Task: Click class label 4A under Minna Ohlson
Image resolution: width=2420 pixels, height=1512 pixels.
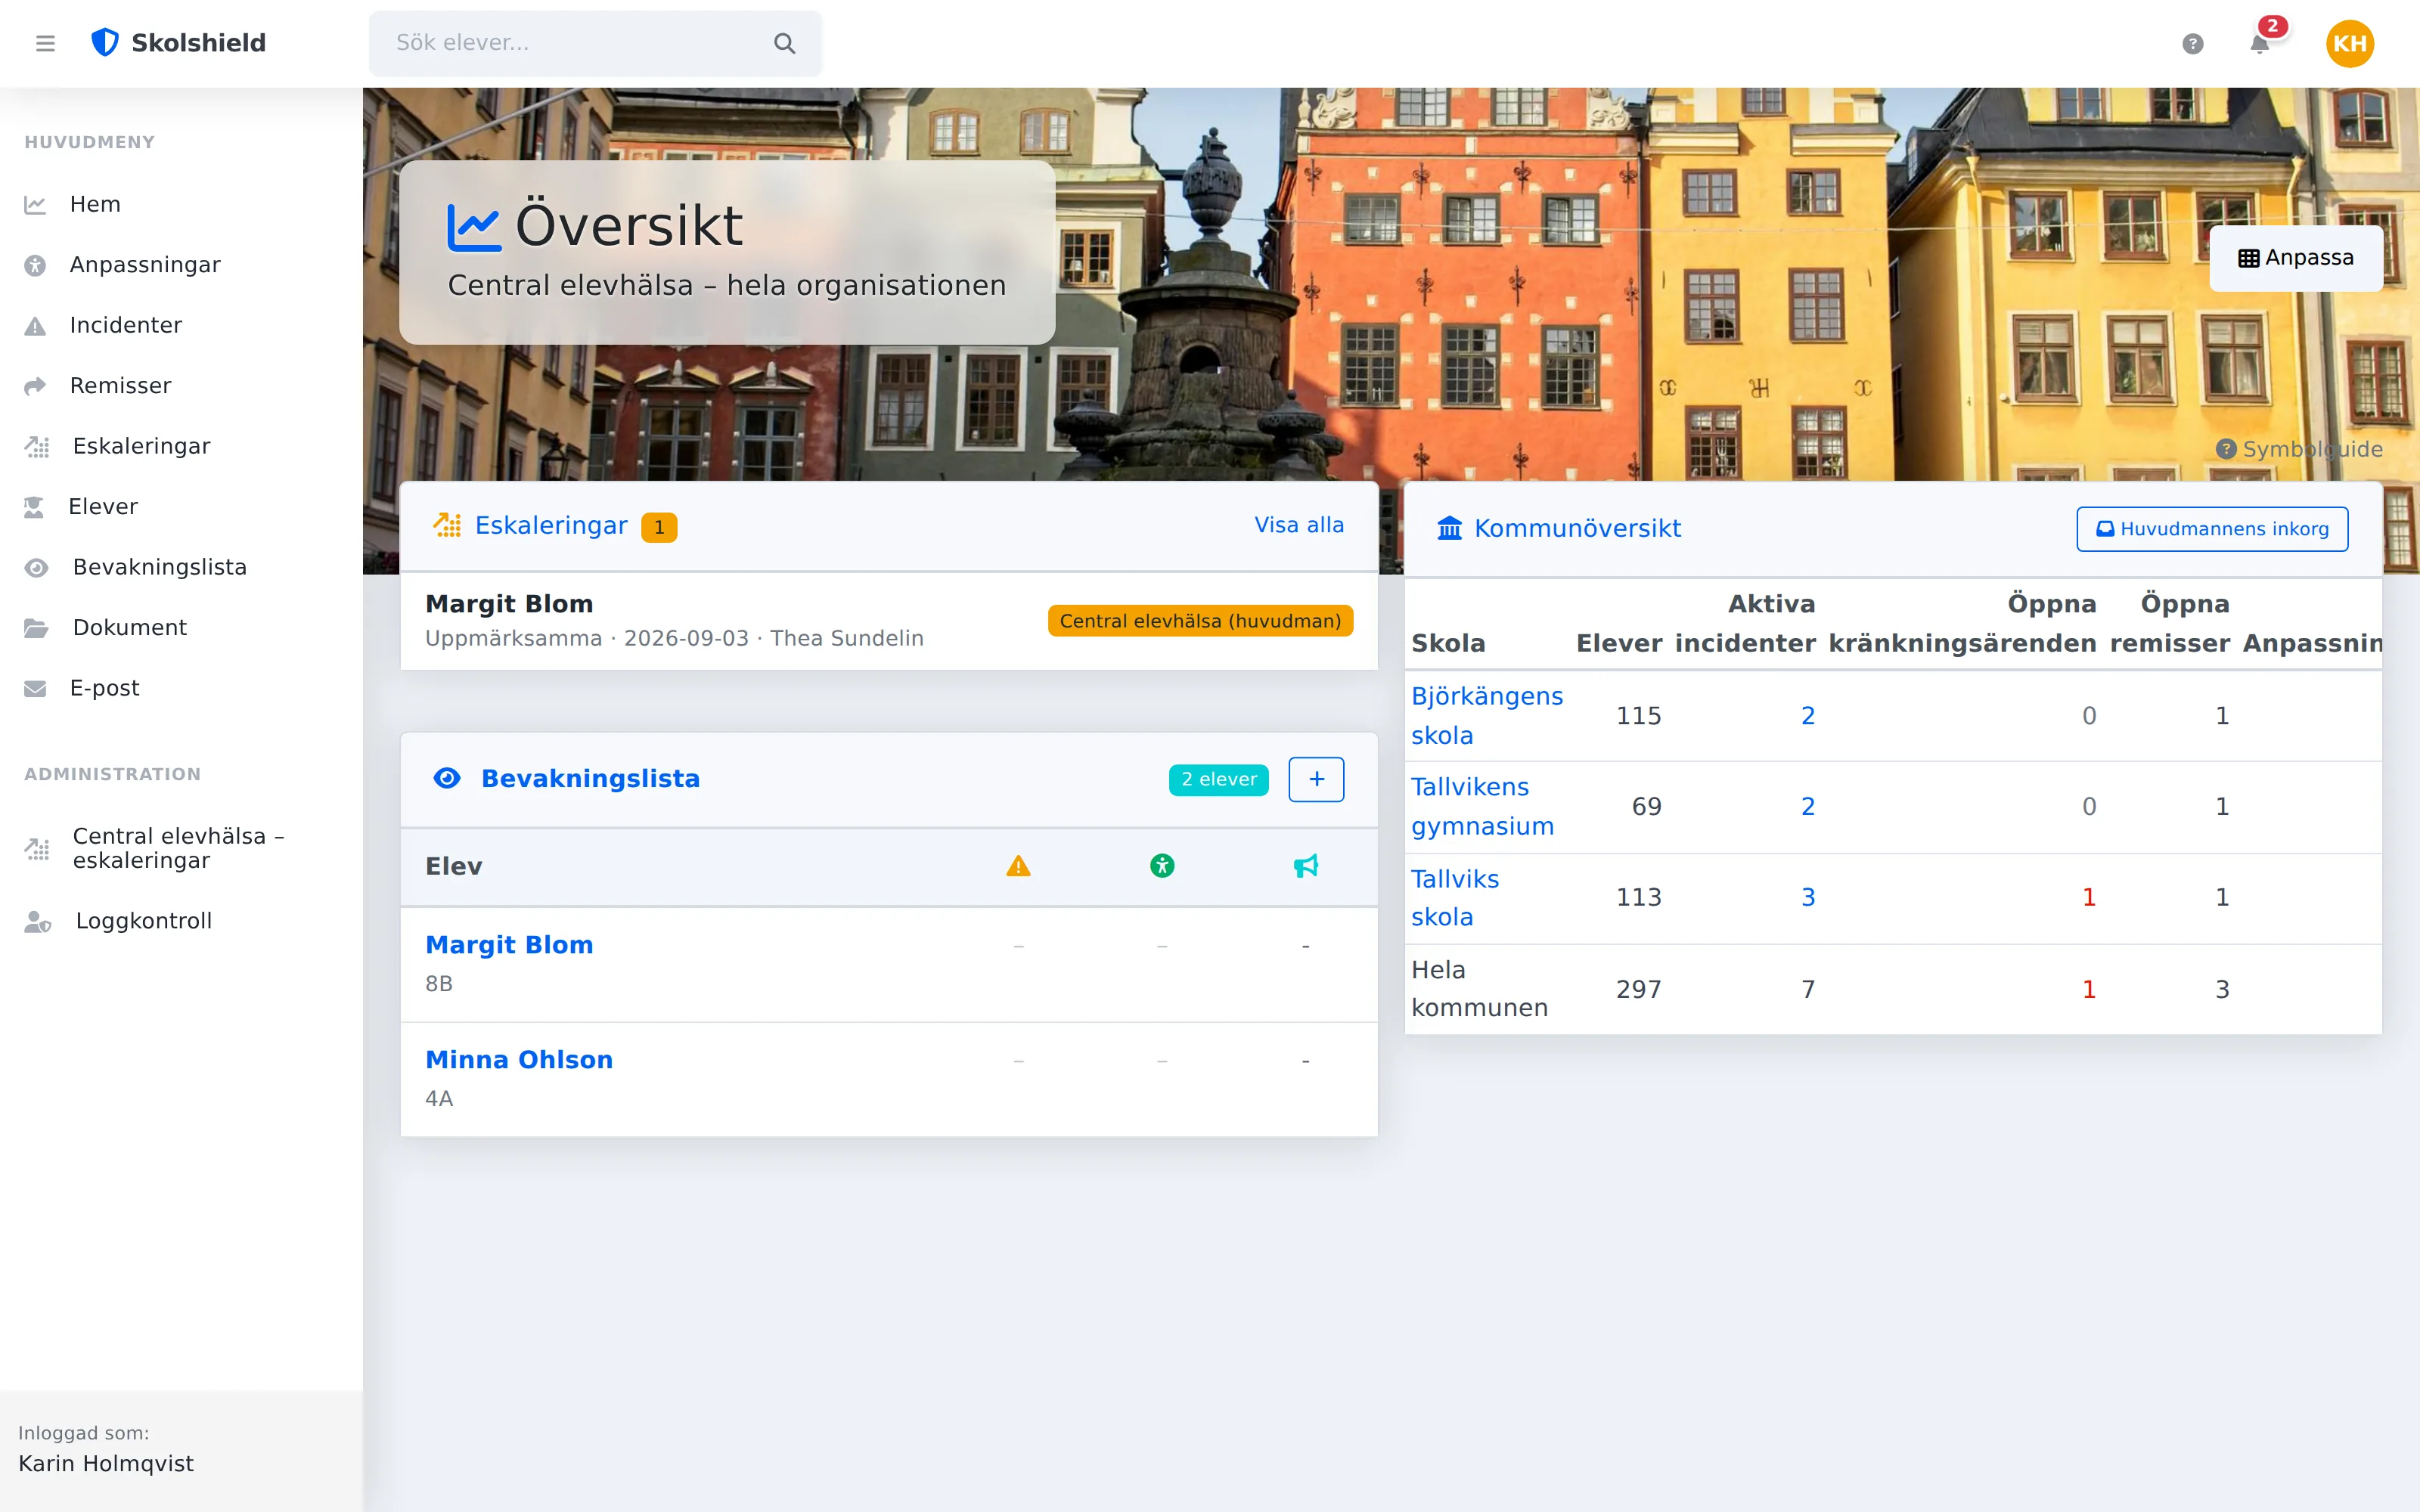Action: point(439,1099)
